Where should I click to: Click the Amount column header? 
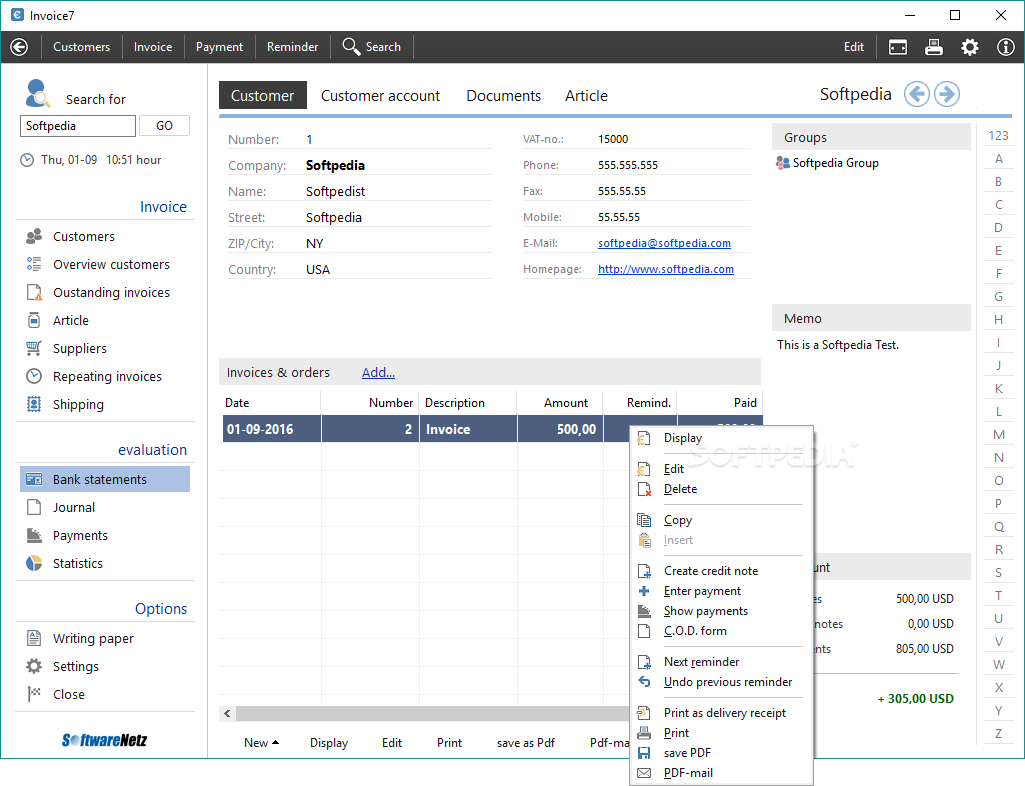point(560,403)
